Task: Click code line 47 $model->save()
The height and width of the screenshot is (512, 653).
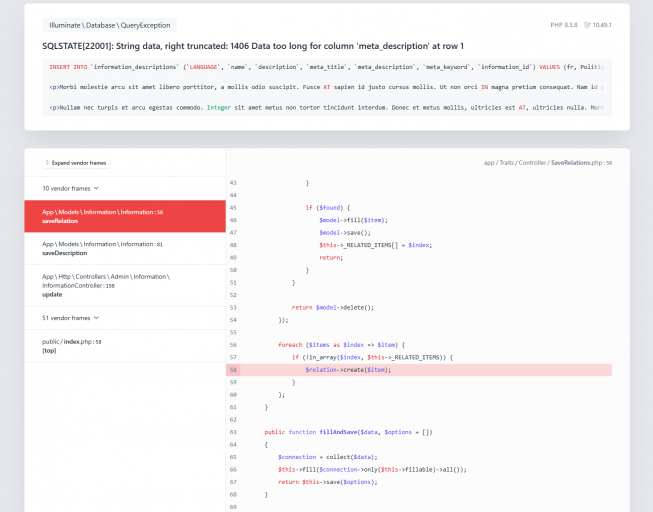Action: pyautogui.click(x=345, y=232)
